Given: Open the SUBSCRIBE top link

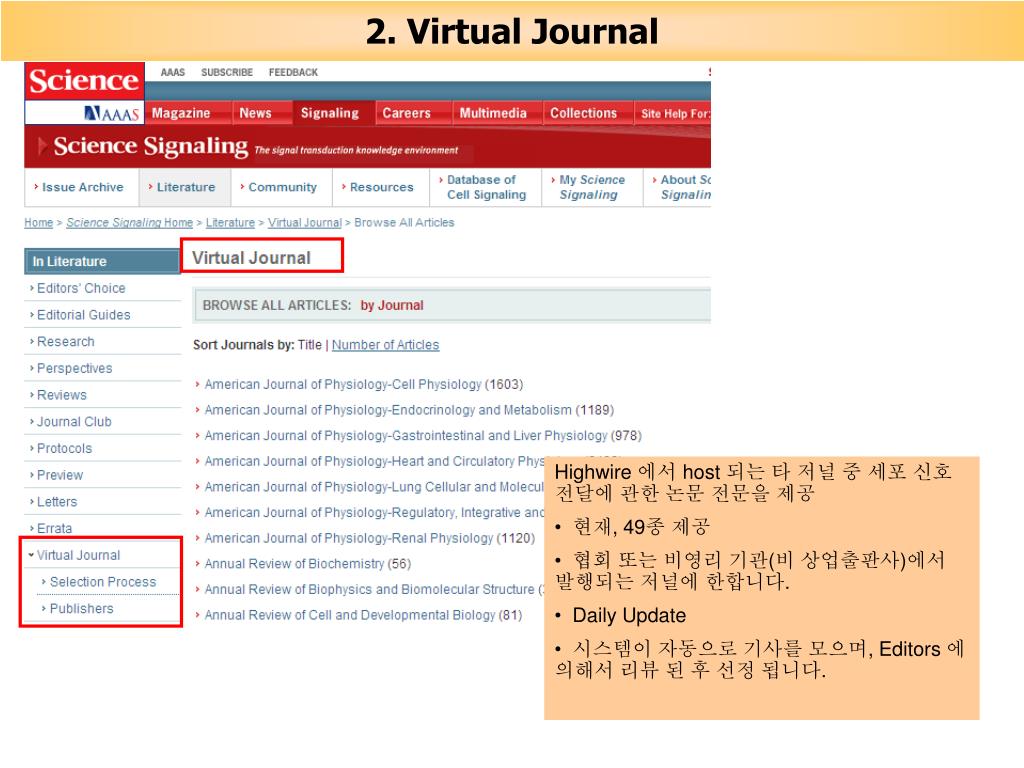Looking at the screenshot, I should [x=227, y=72].
